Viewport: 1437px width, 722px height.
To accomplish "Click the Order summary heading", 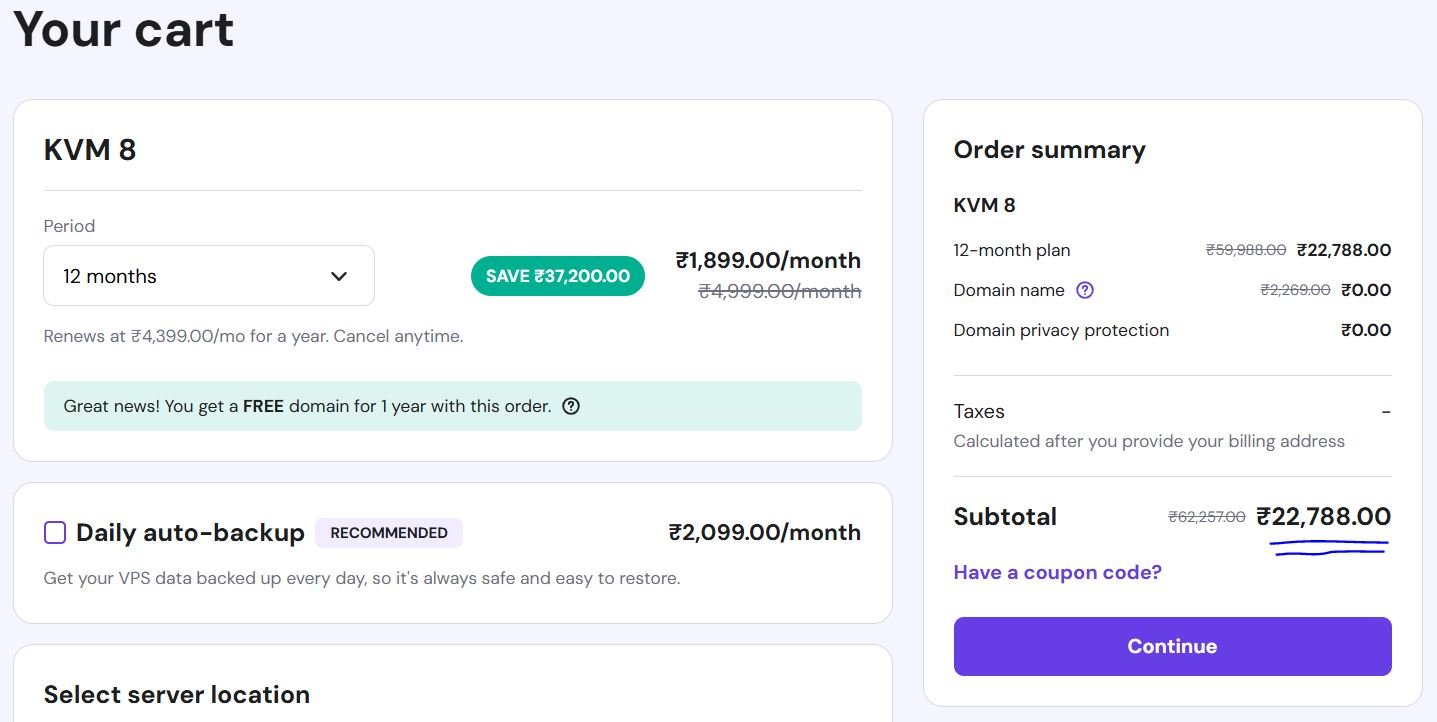I will 1049,150.
